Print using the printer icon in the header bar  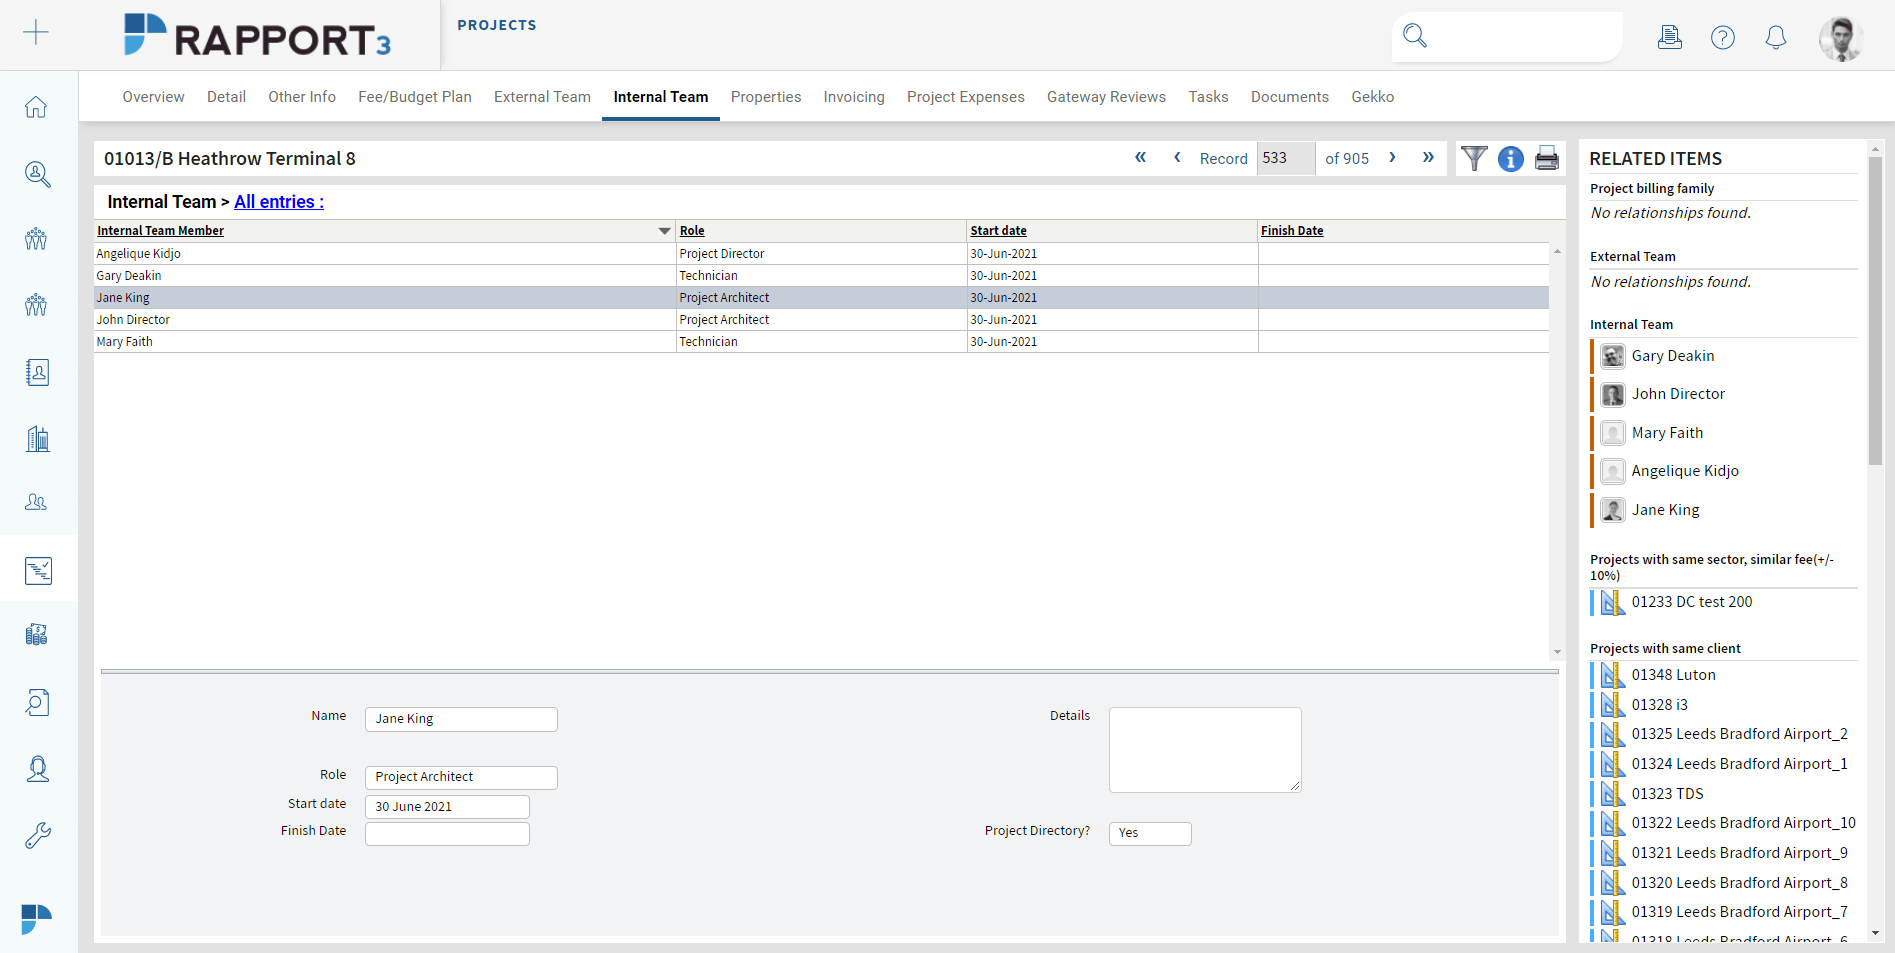tap(1546, 158)
